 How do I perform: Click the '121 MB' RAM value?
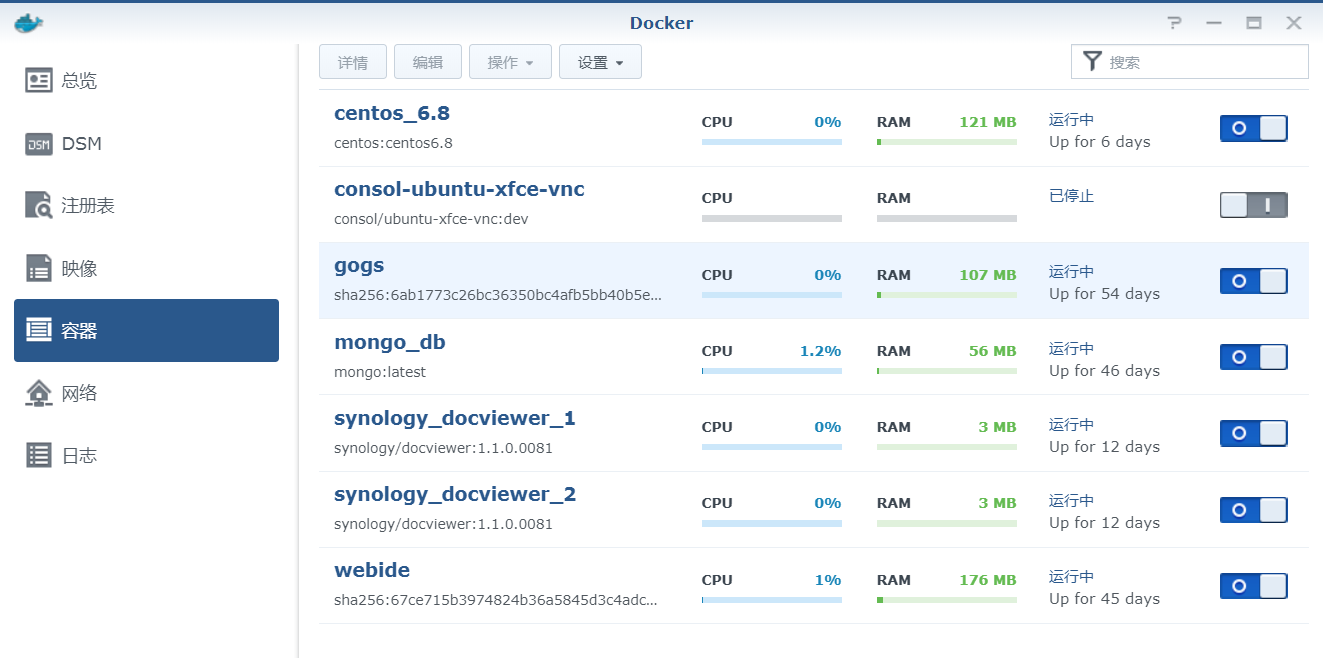click(987, 122)
